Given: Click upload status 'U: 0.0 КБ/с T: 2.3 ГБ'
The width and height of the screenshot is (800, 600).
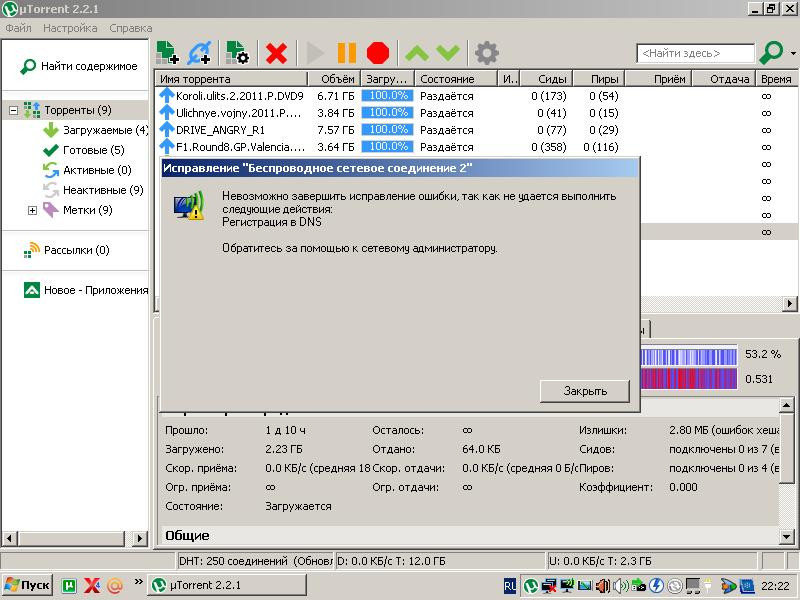Looking at the screenshot, I should pos(601,561).
